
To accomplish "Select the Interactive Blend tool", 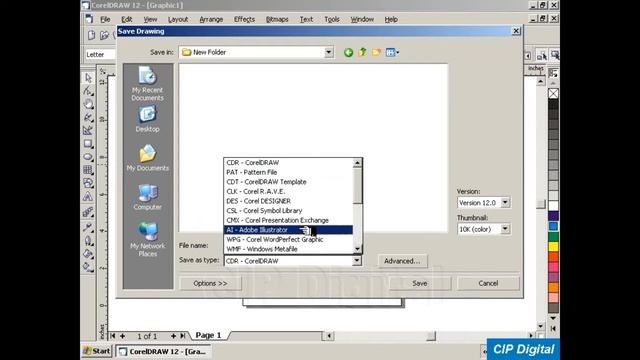I will [x=88, y=212].
